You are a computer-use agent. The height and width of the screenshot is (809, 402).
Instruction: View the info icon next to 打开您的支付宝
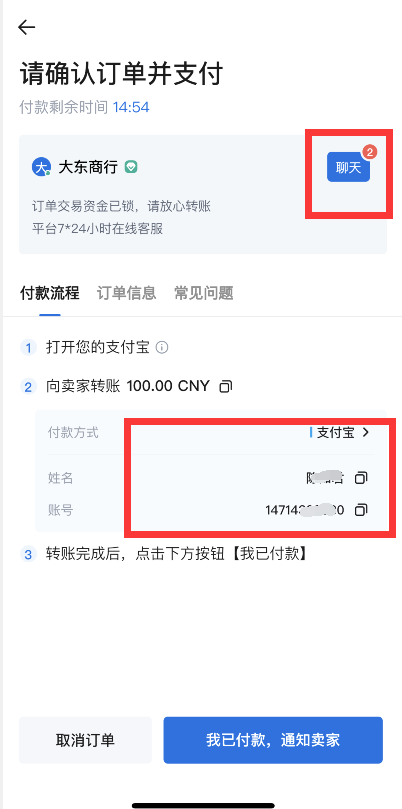[162, 348]
